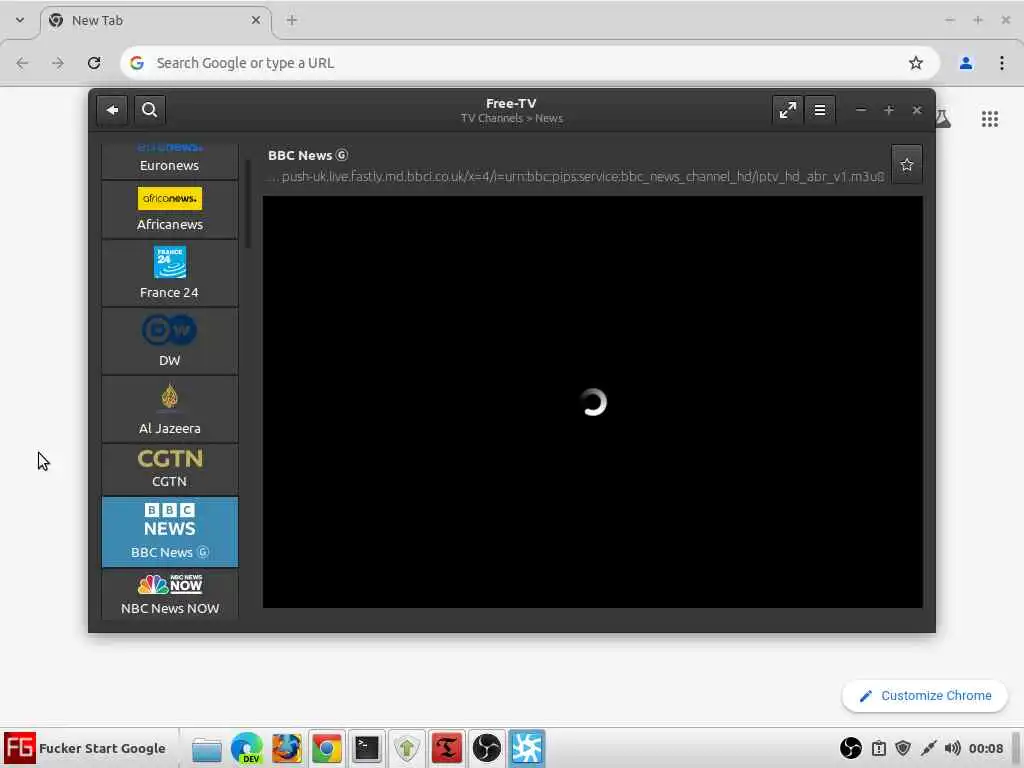Click the clock showing 00:08
This screenshot has width=1024, height=768.
tap(985, 748)
